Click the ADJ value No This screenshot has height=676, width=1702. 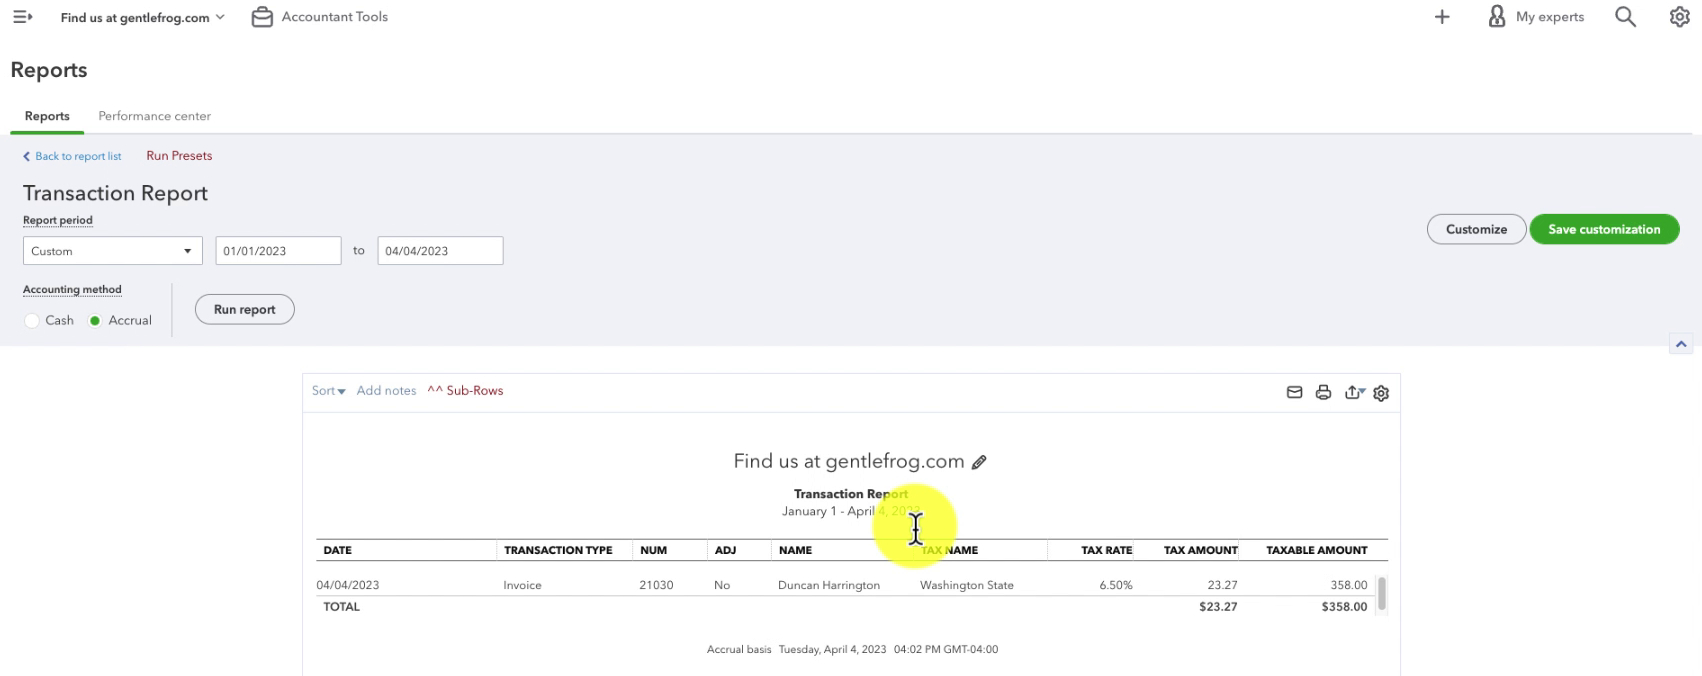(x=722, y=585)
